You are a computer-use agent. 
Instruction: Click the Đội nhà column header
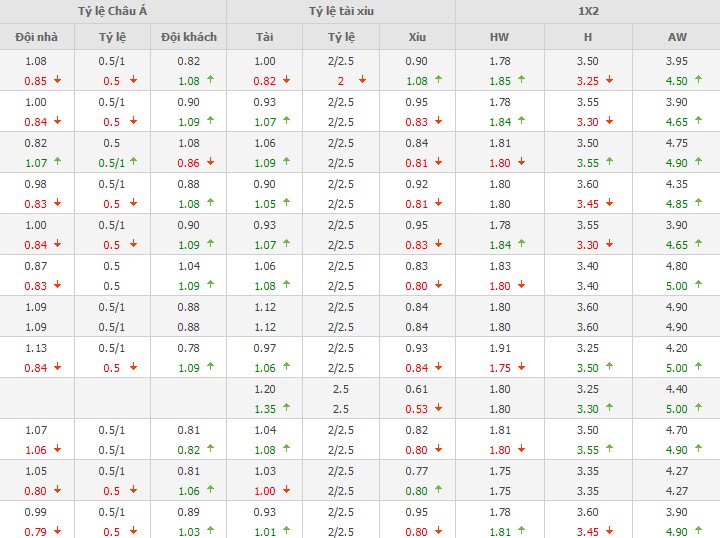click(36, 37)
